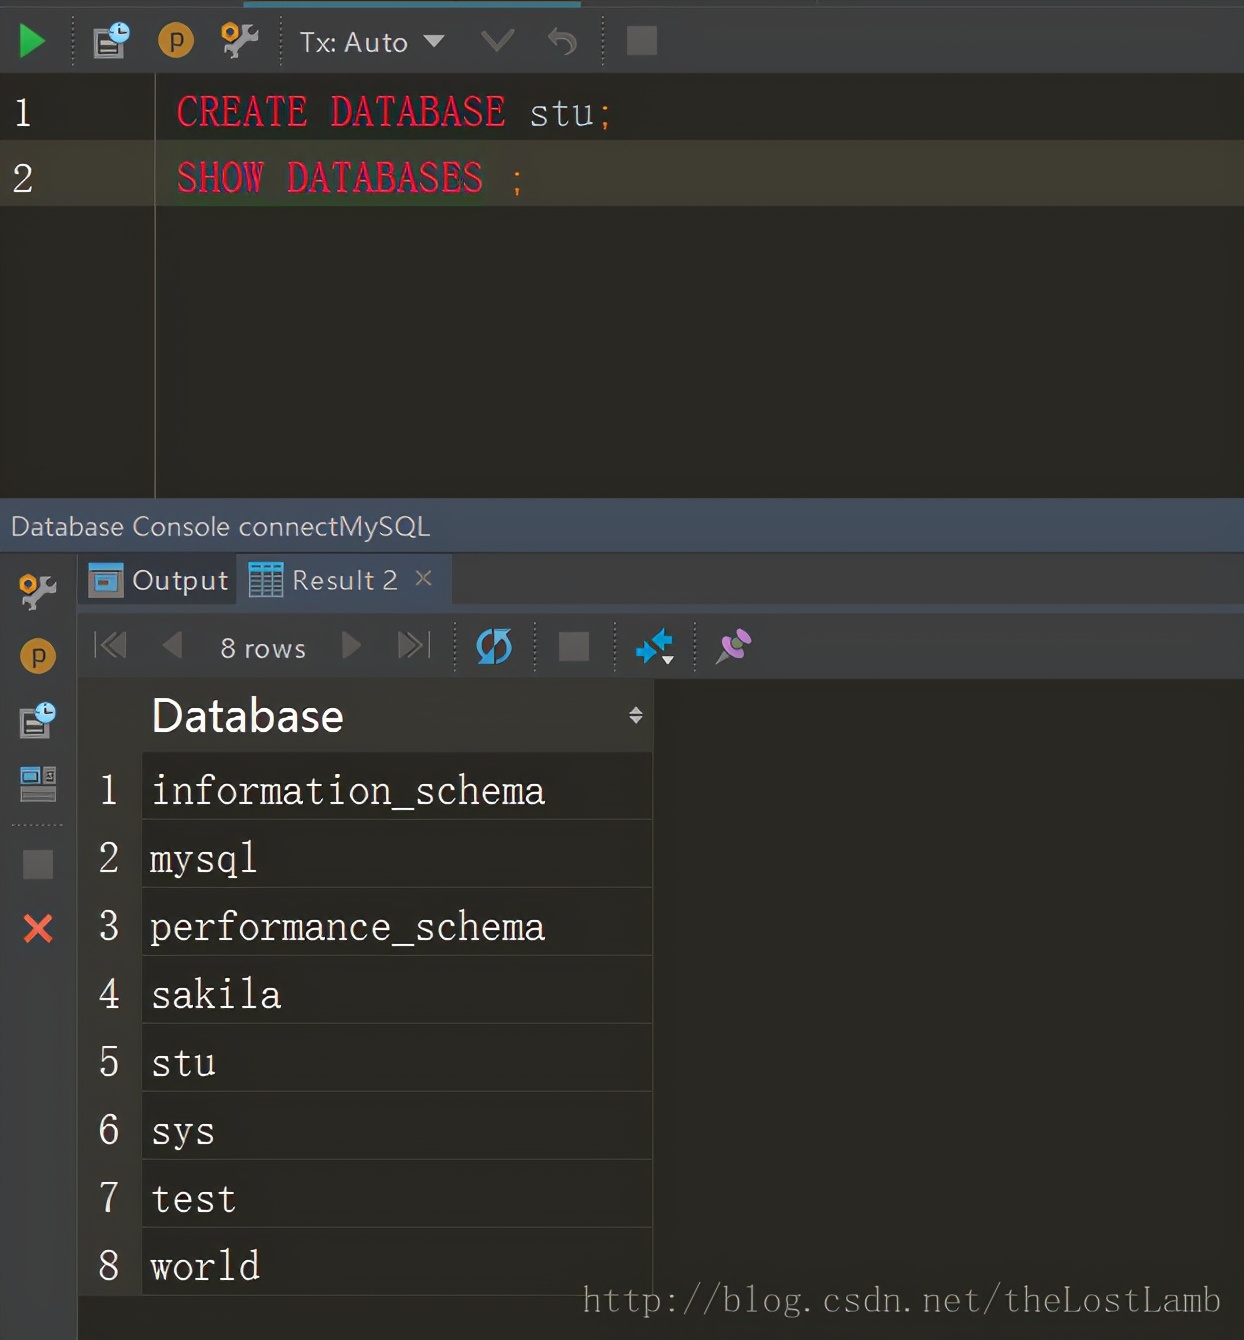Click the parameters P icon in toolbar
Viewport: 1244px width, 1340px height.
coord(175,41)
